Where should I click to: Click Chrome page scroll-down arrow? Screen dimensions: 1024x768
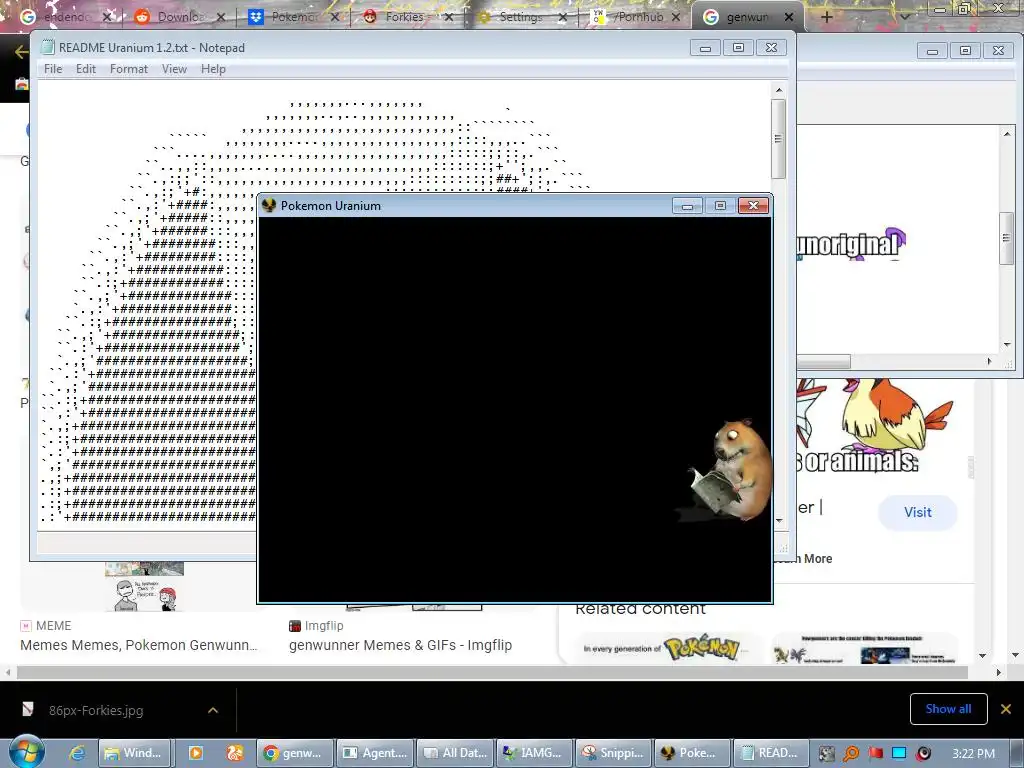[1016, 655]
